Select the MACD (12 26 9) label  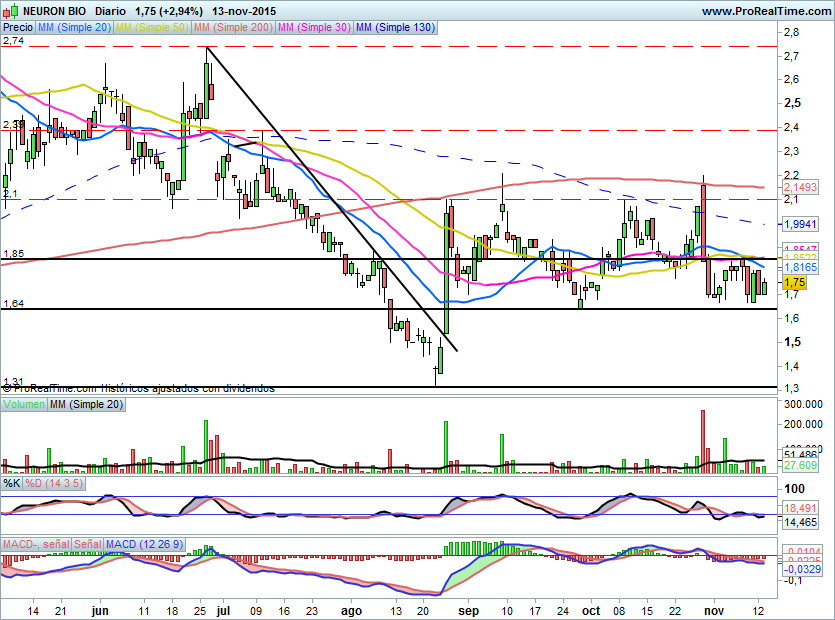coord(143,543)
